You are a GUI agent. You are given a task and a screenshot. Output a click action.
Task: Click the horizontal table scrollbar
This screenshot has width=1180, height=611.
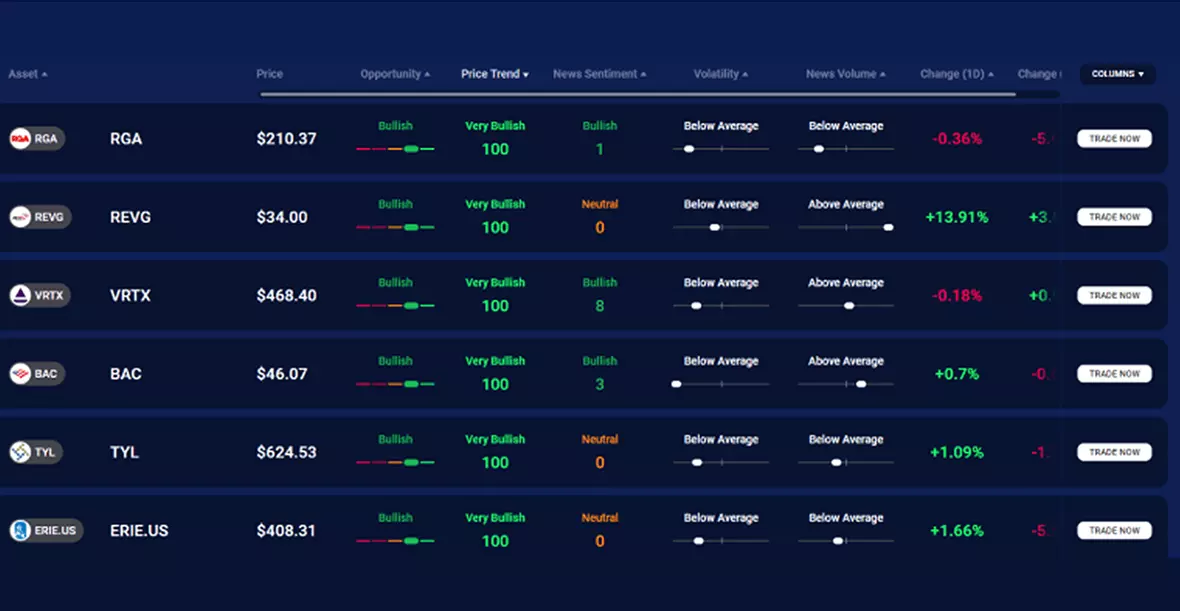[x=637, y=95]
